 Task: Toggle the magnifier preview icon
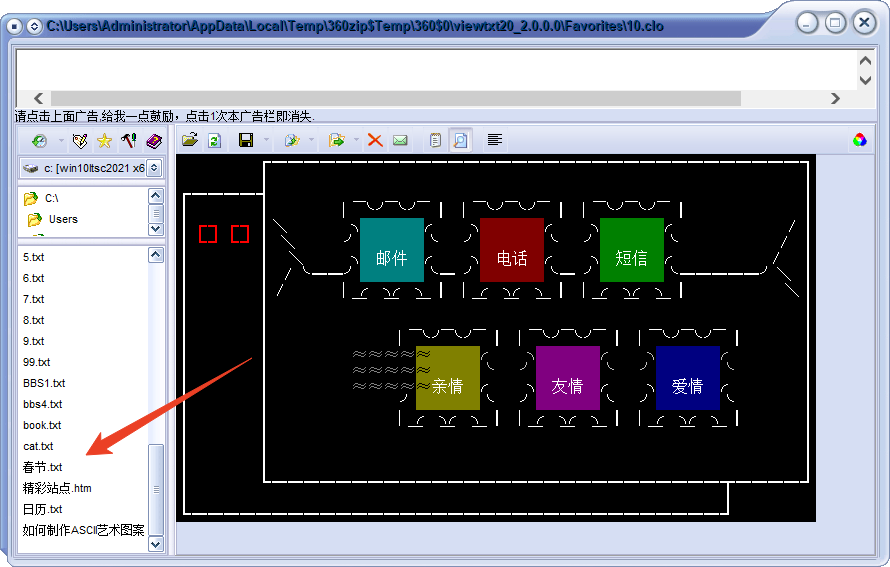point(460,140)
